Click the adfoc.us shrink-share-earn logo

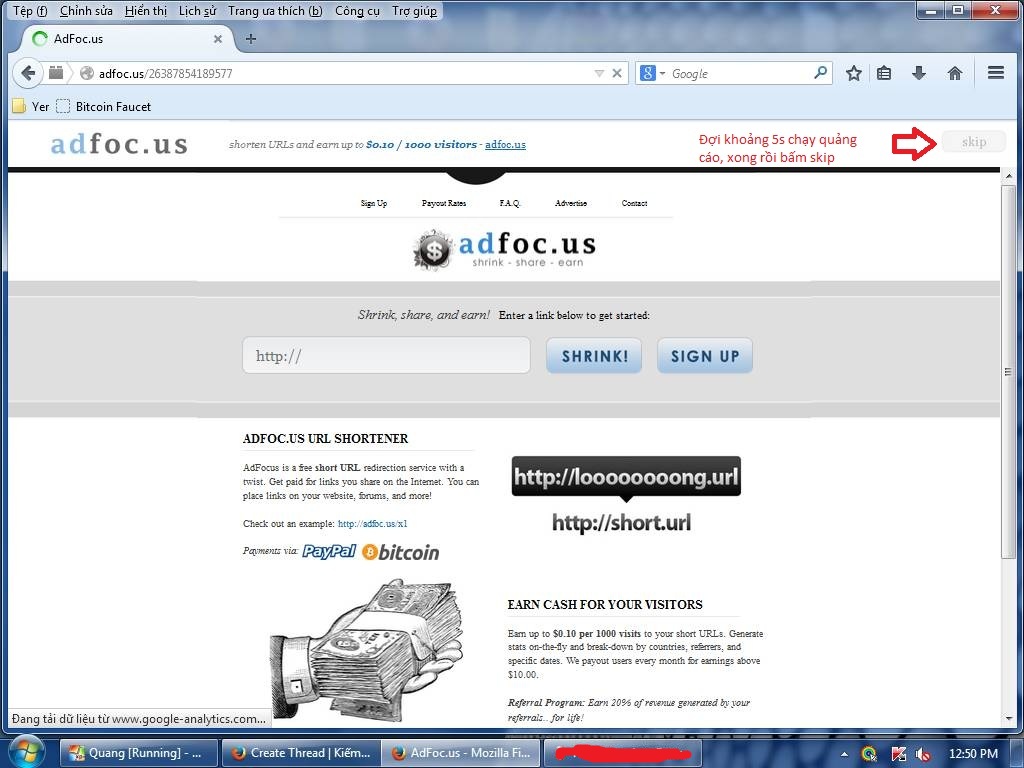tap(505, 249)
